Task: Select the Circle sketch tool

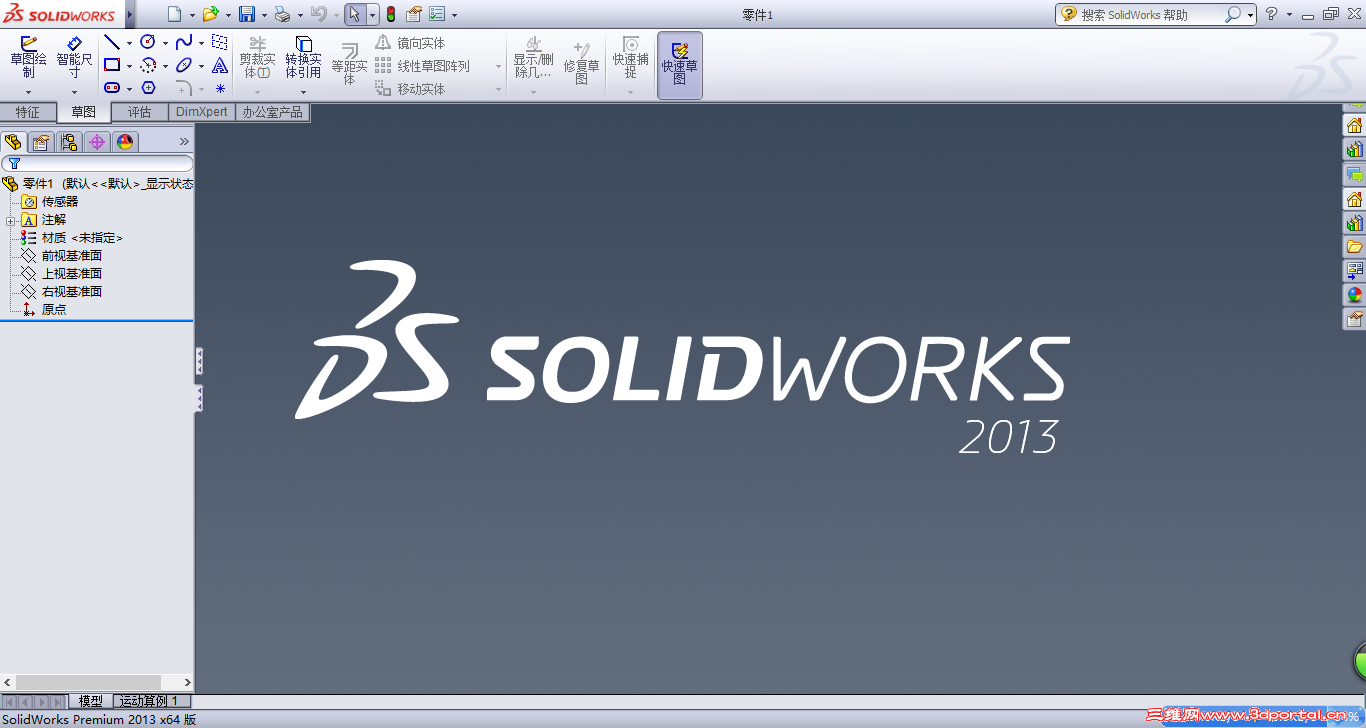Action: pyautogui.click(x=148, y=42)
